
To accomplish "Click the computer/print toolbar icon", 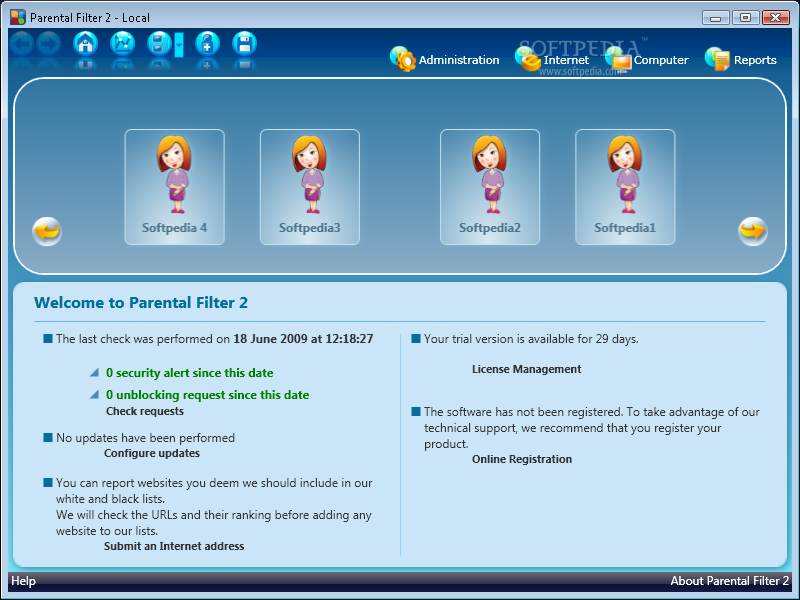I will tap(159, 44).
